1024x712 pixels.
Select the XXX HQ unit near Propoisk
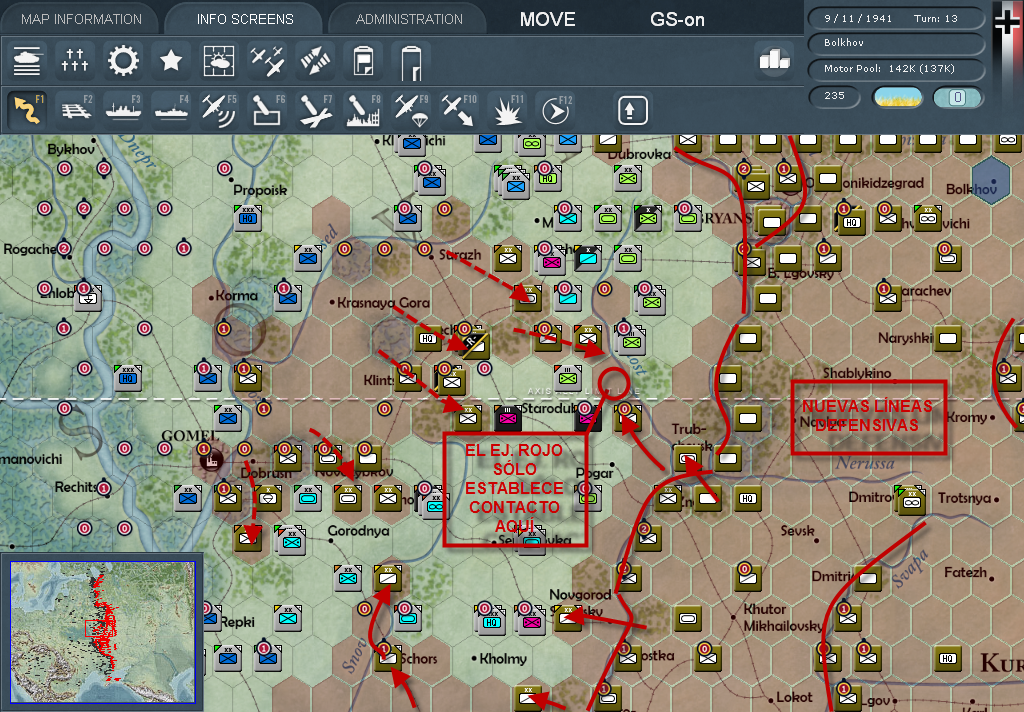tap(248, 218)
